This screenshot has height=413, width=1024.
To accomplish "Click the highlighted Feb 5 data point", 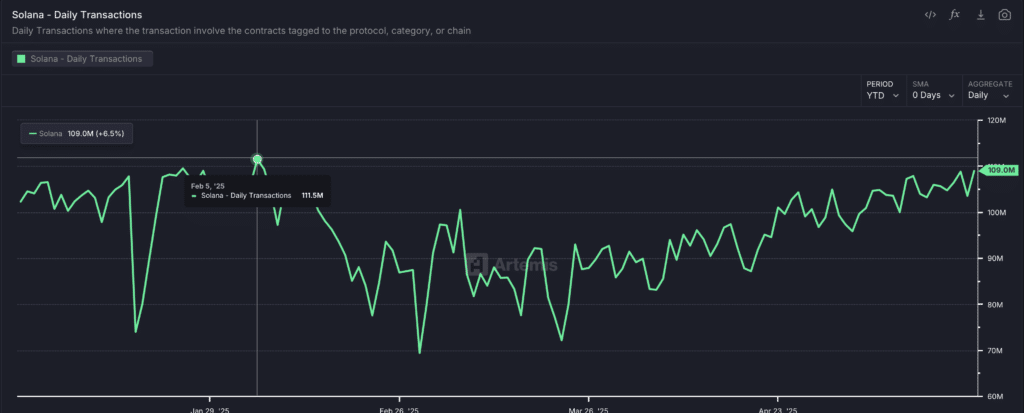I will [x=257, y=159].
